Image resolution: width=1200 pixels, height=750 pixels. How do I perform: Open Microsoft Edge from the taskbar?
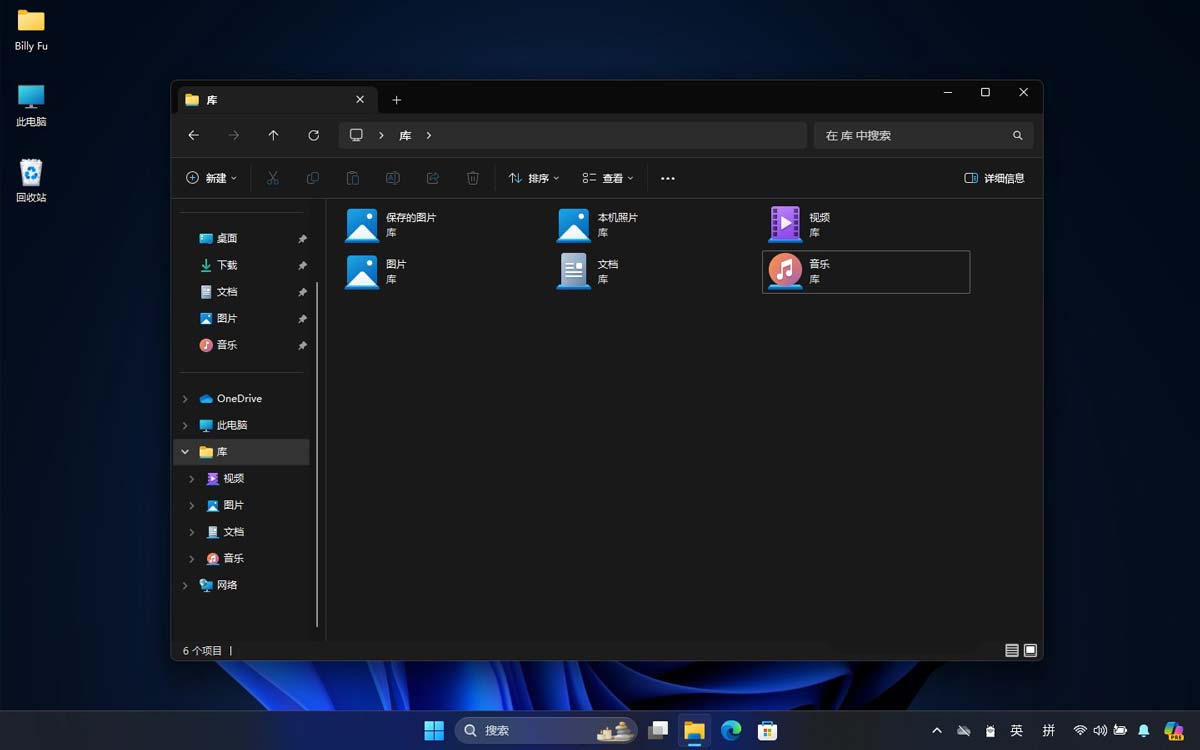coord(731,730)
